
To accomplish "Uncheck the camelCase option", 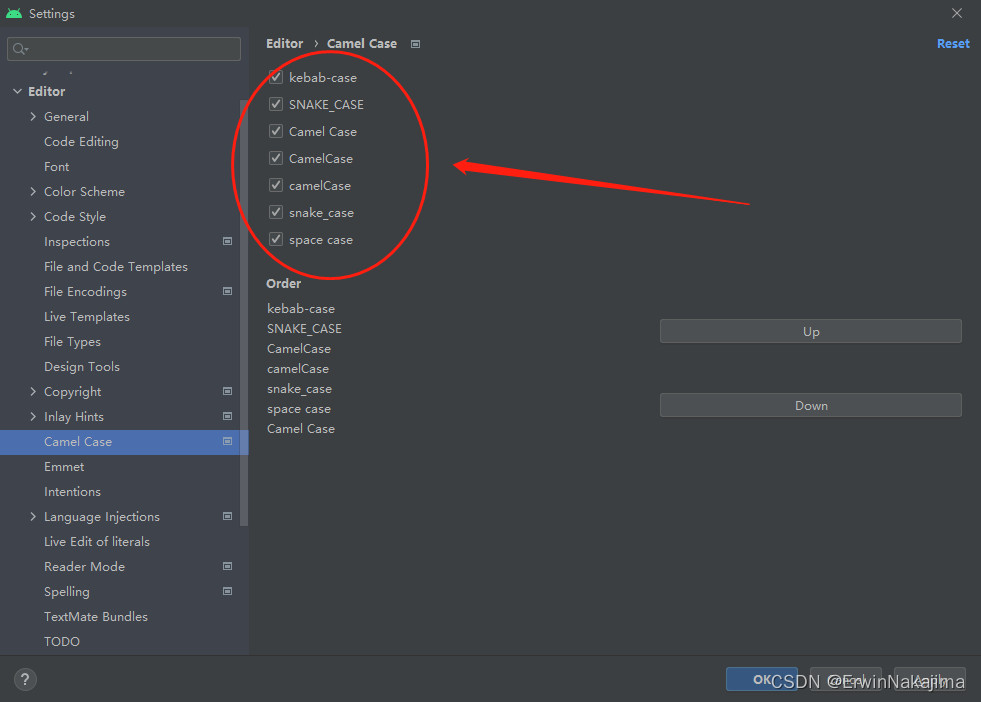I will click(x=275, y=185).
